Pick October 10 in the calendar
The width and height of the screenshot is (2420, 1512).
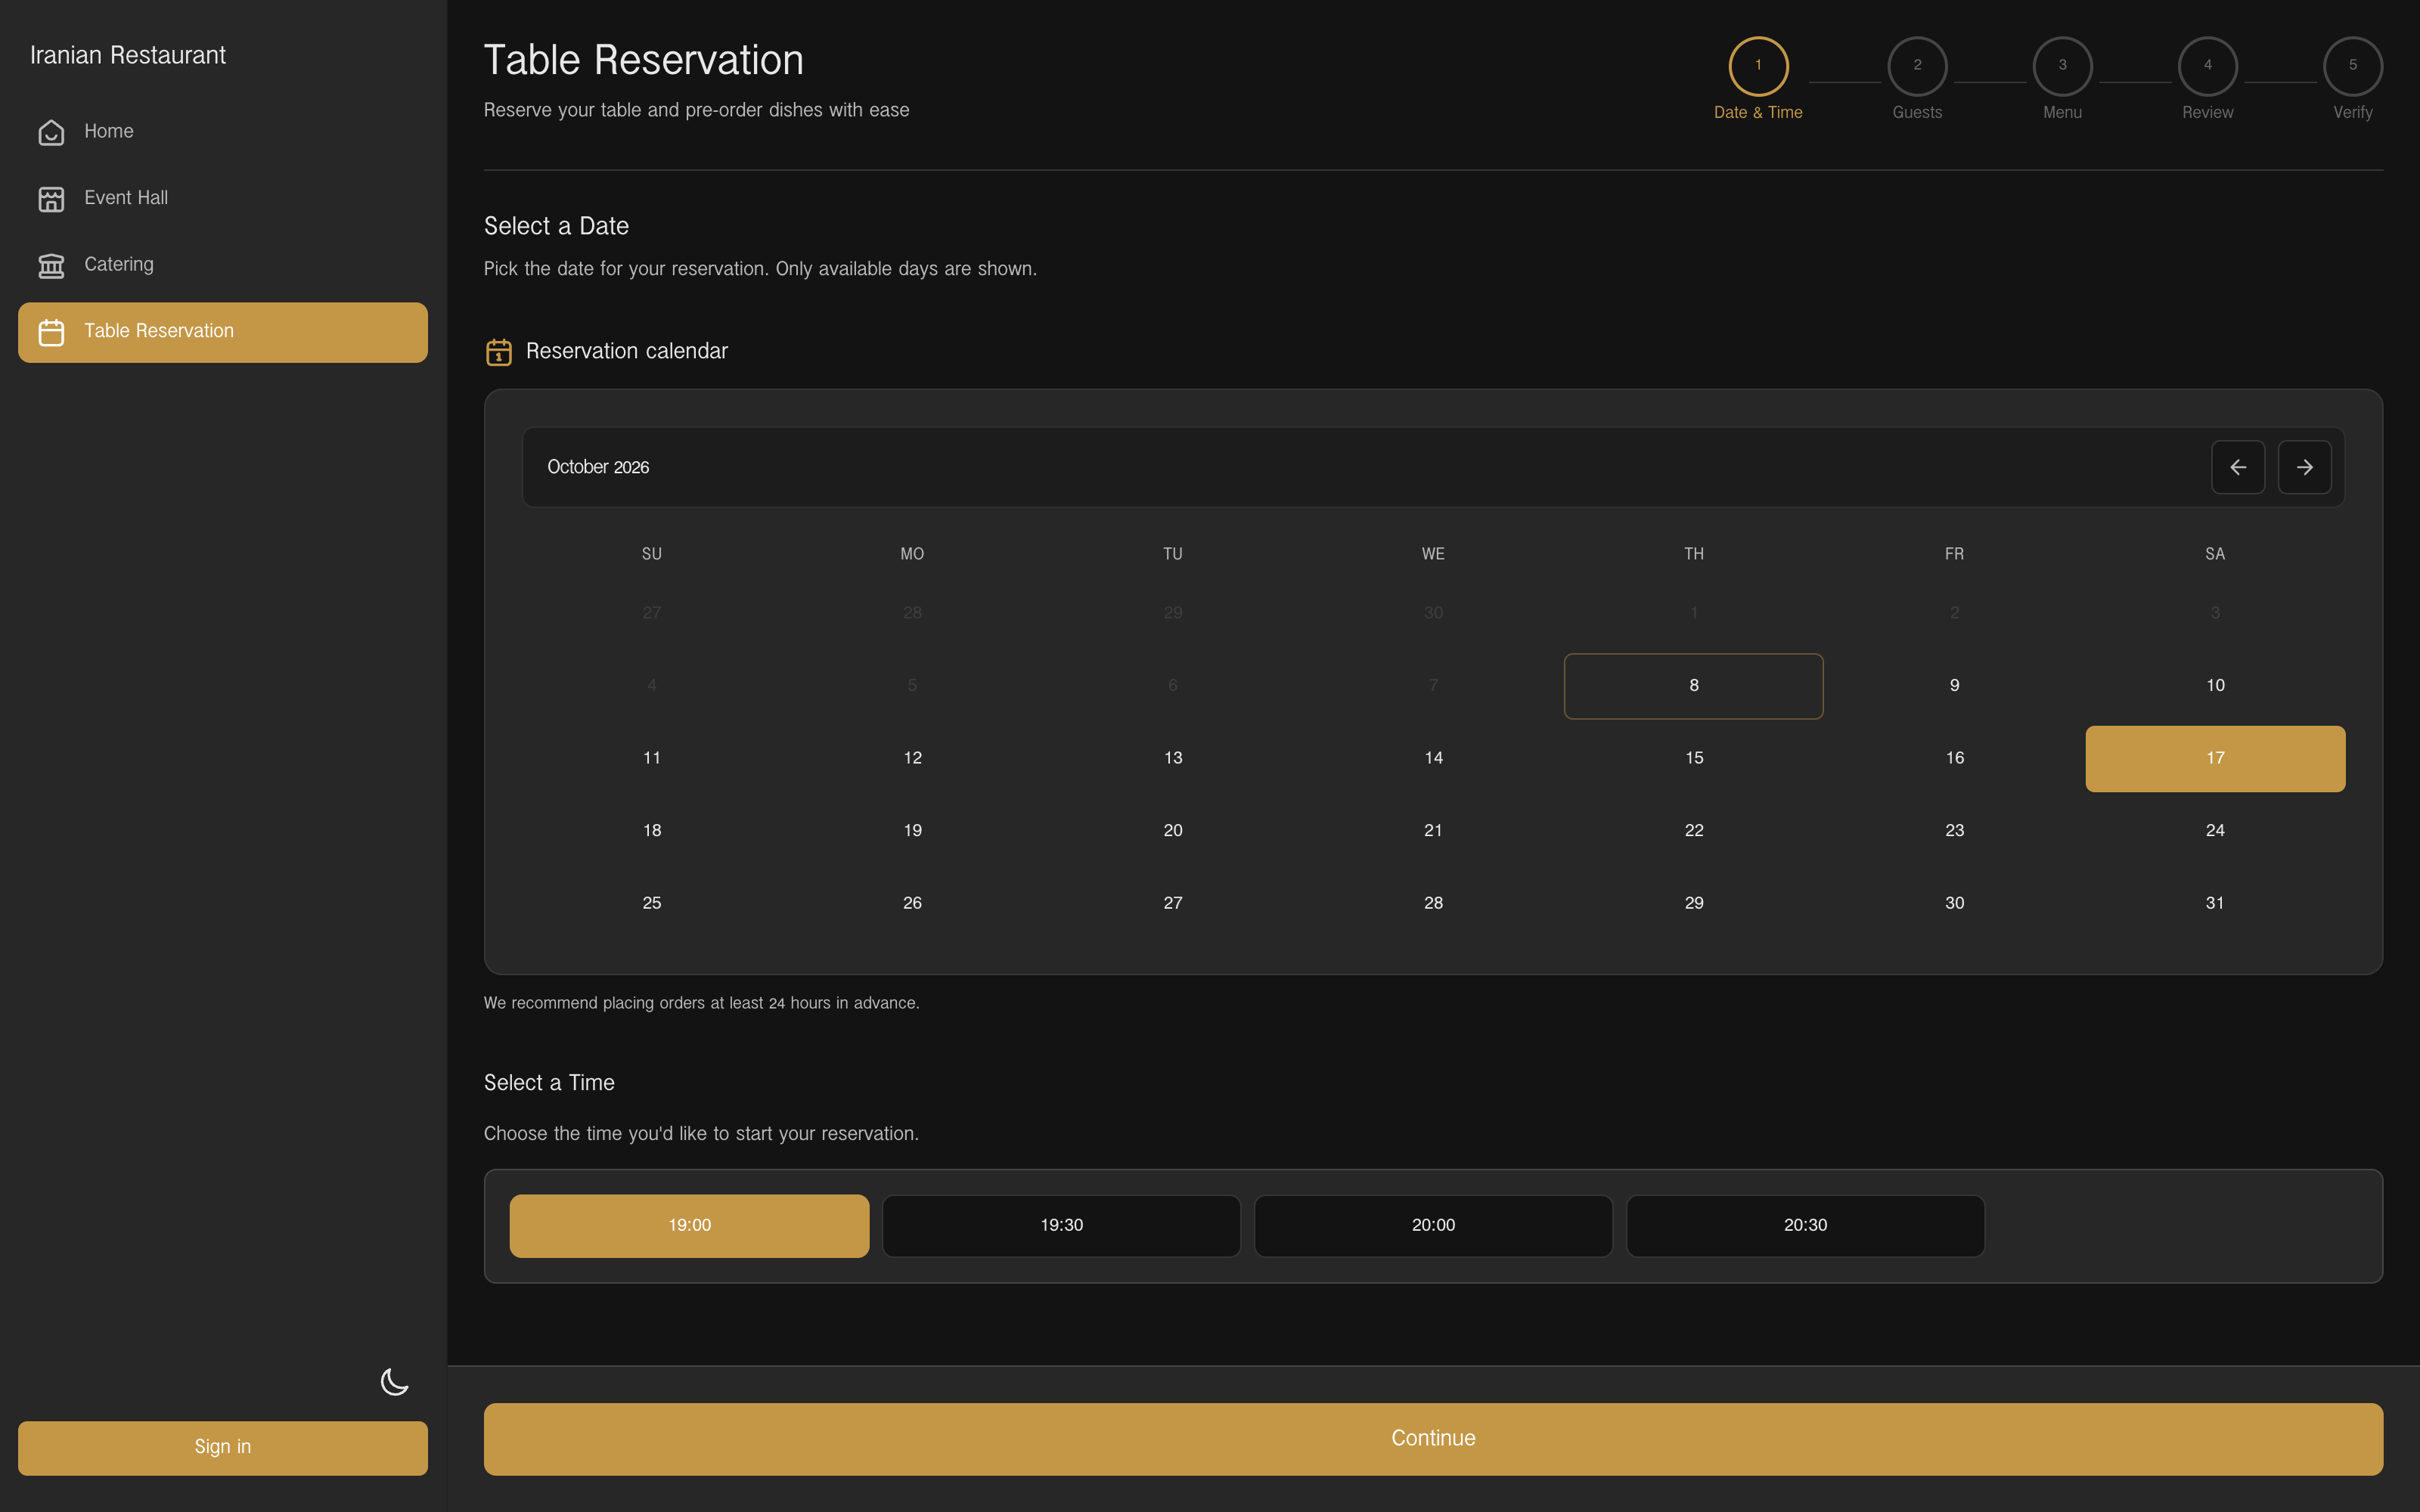point(2215,686)
